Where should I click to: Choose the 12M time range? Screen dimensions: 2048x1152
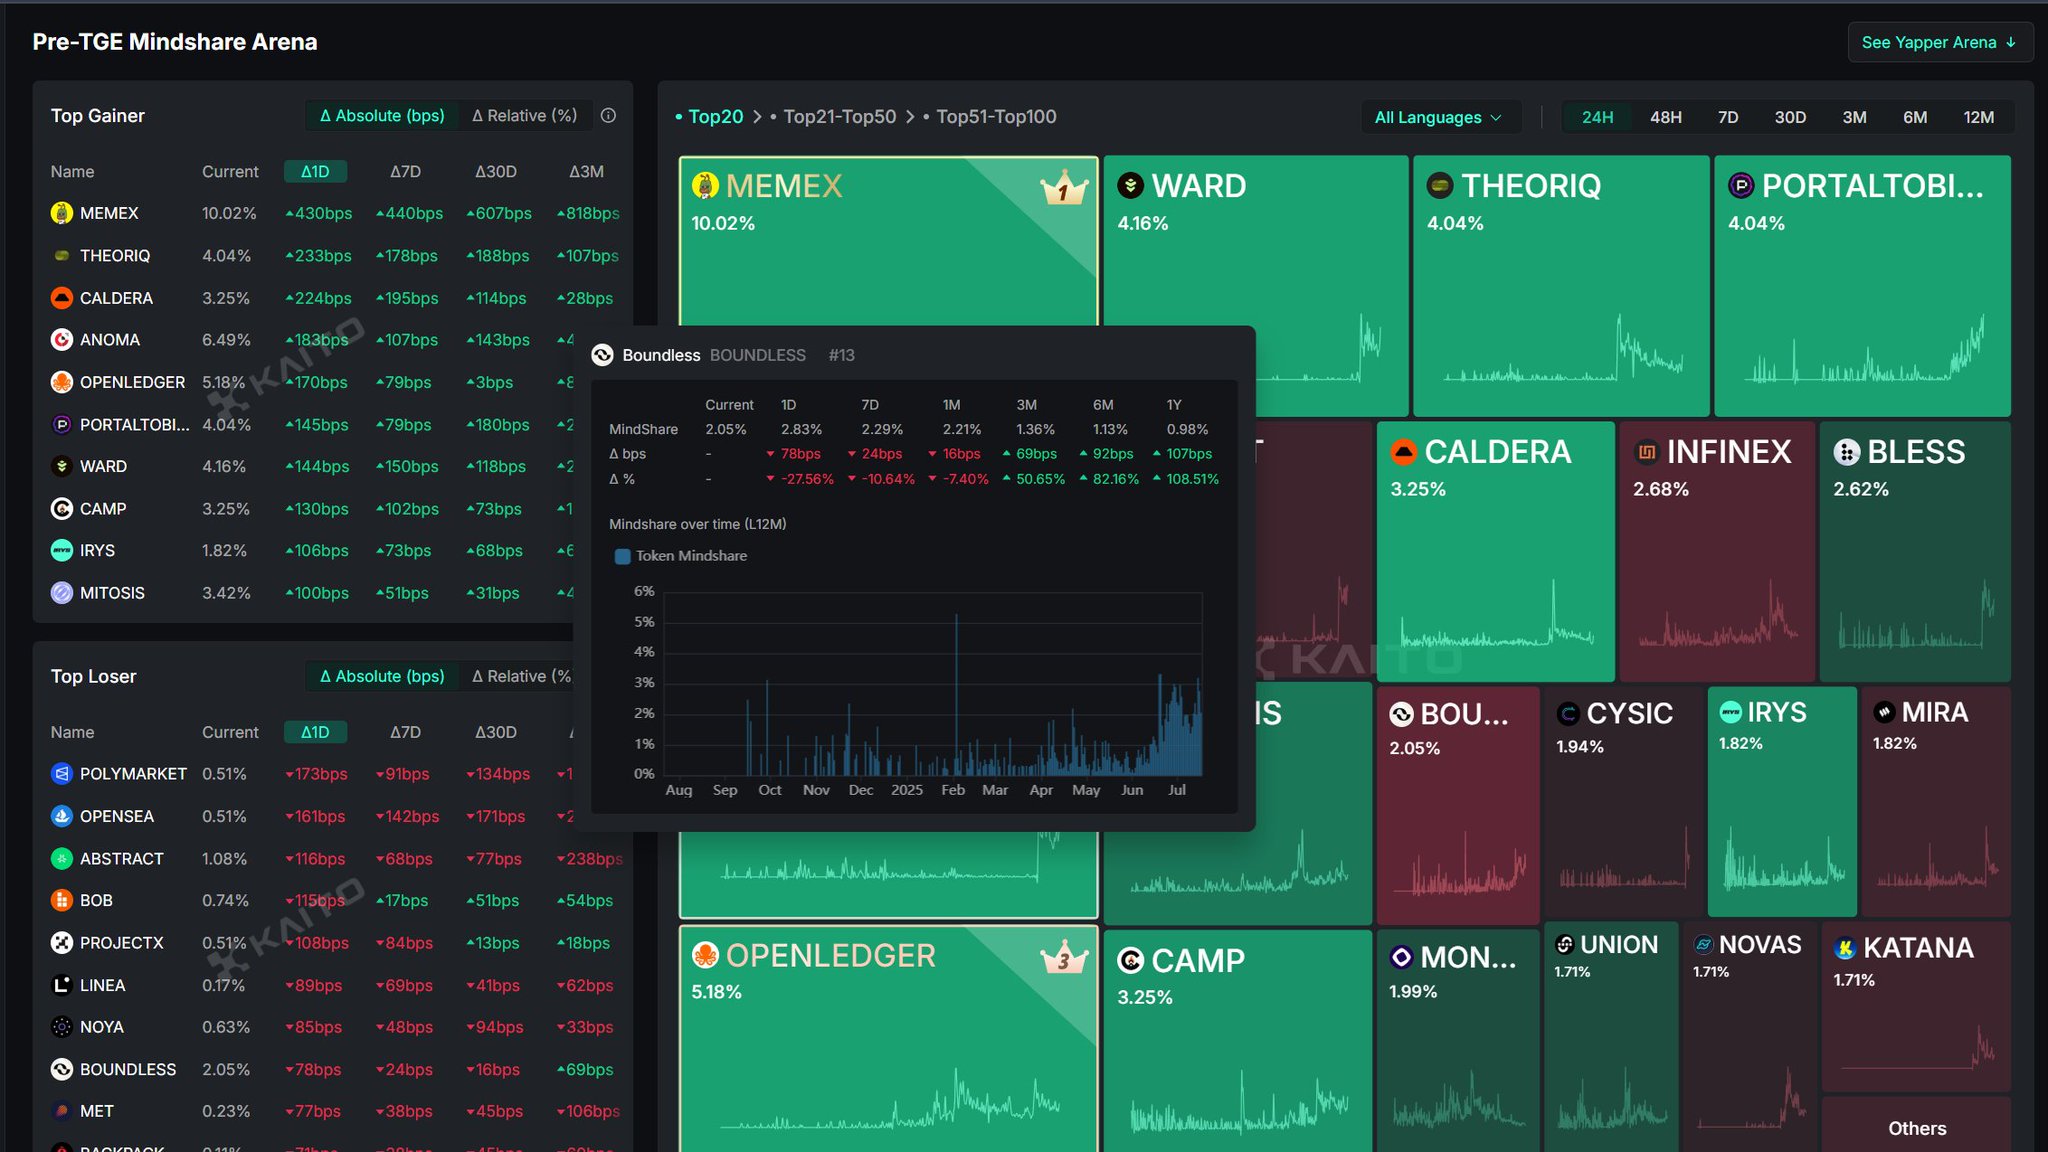(x=1978, y=117)
